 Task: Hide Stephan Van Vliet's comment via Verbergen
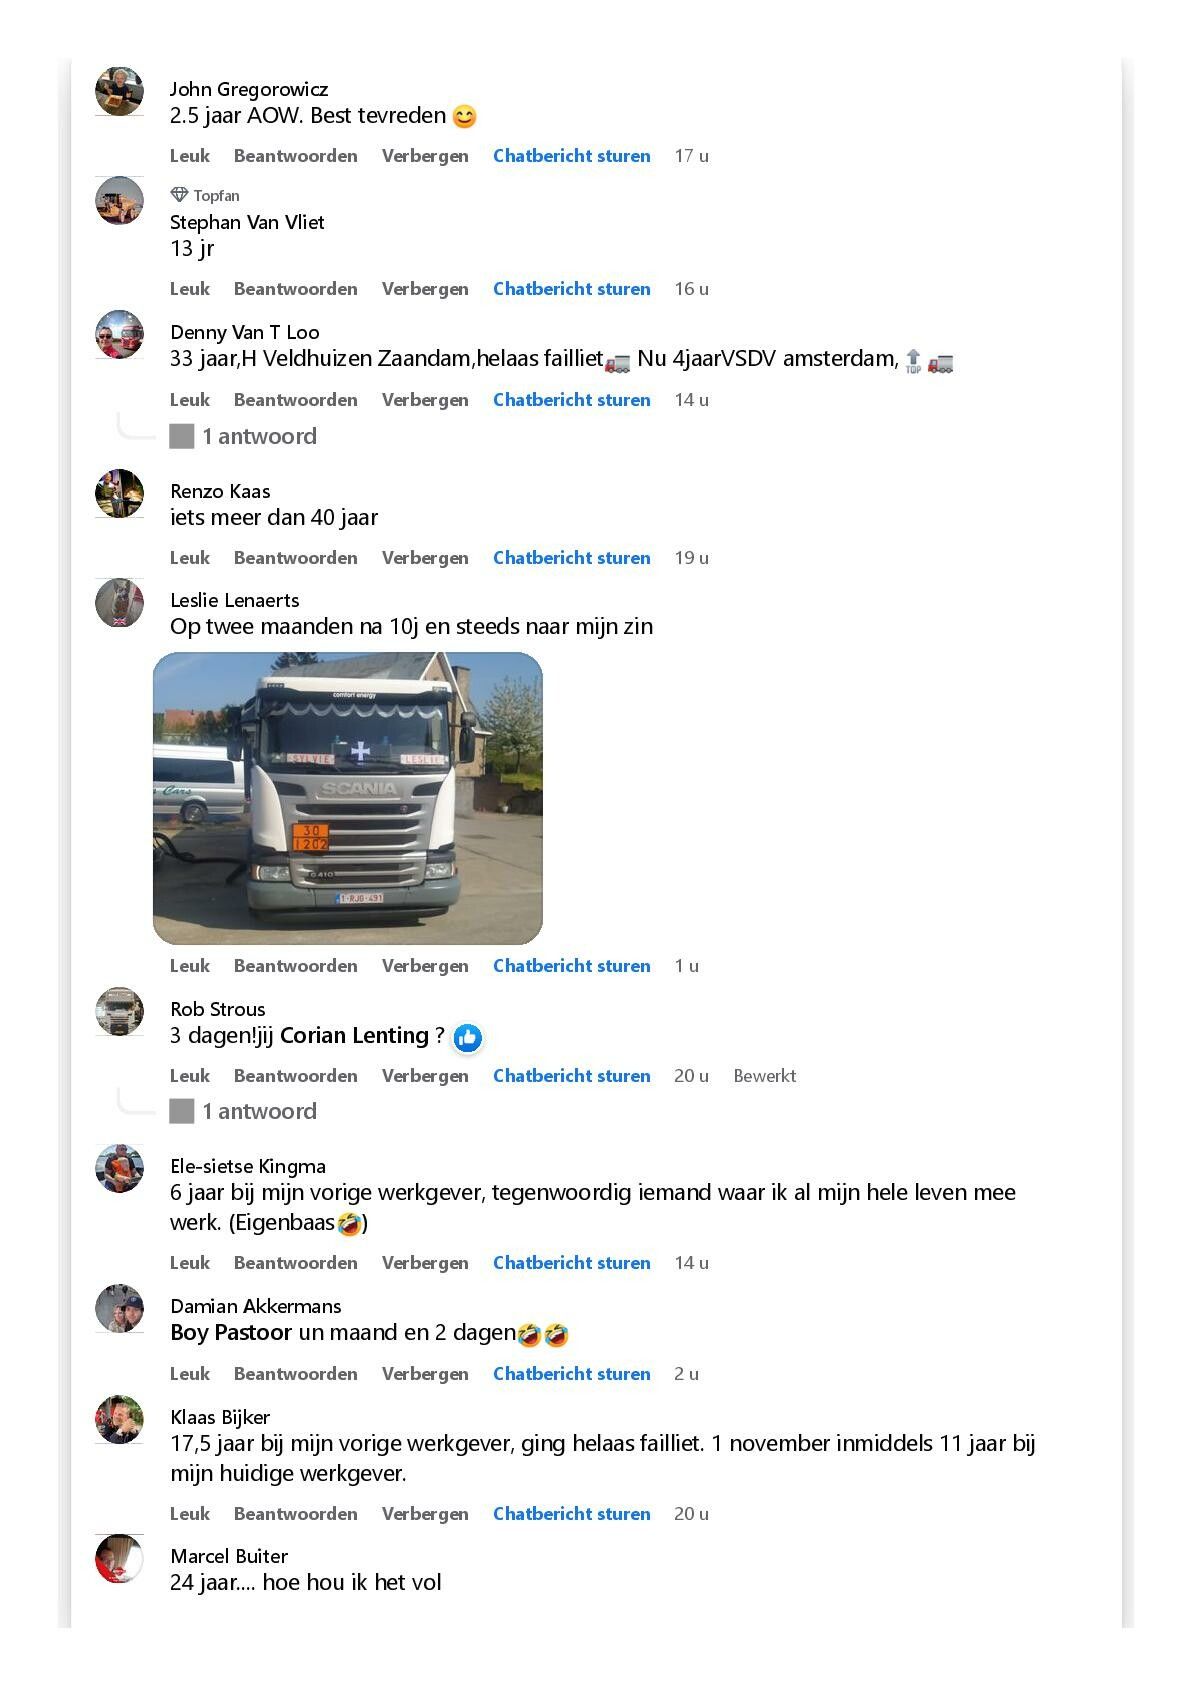(x=425, y=289)
